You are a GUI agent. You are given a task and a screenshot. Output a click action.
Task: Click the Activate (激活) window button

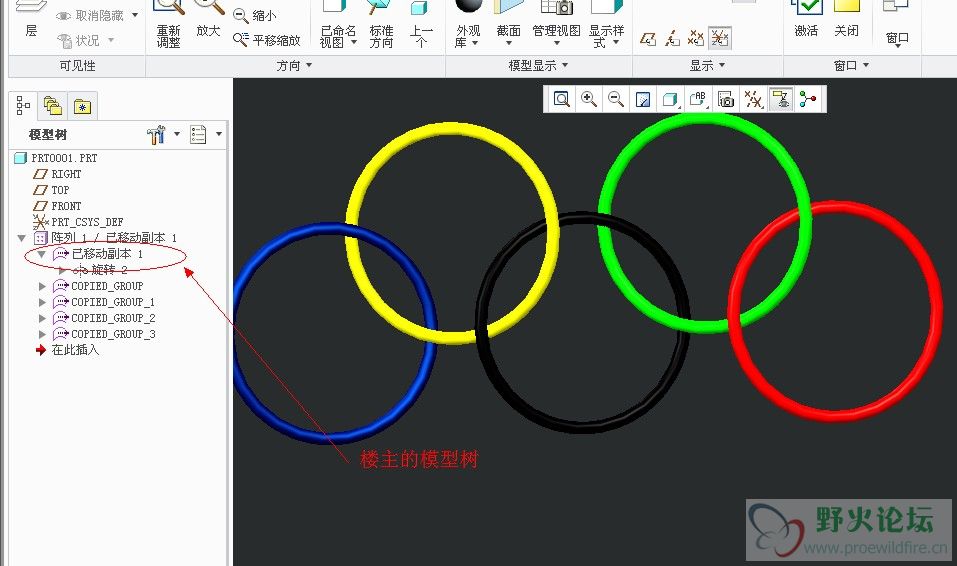click(x=806, y=20)
